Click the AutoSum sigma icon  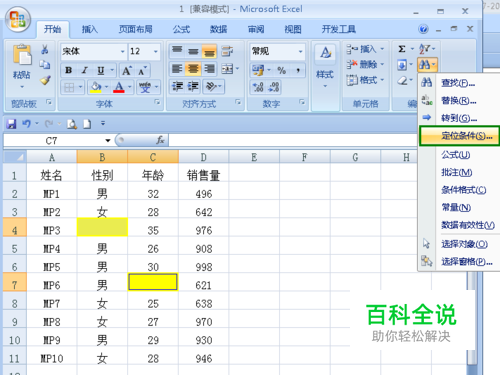402,49
